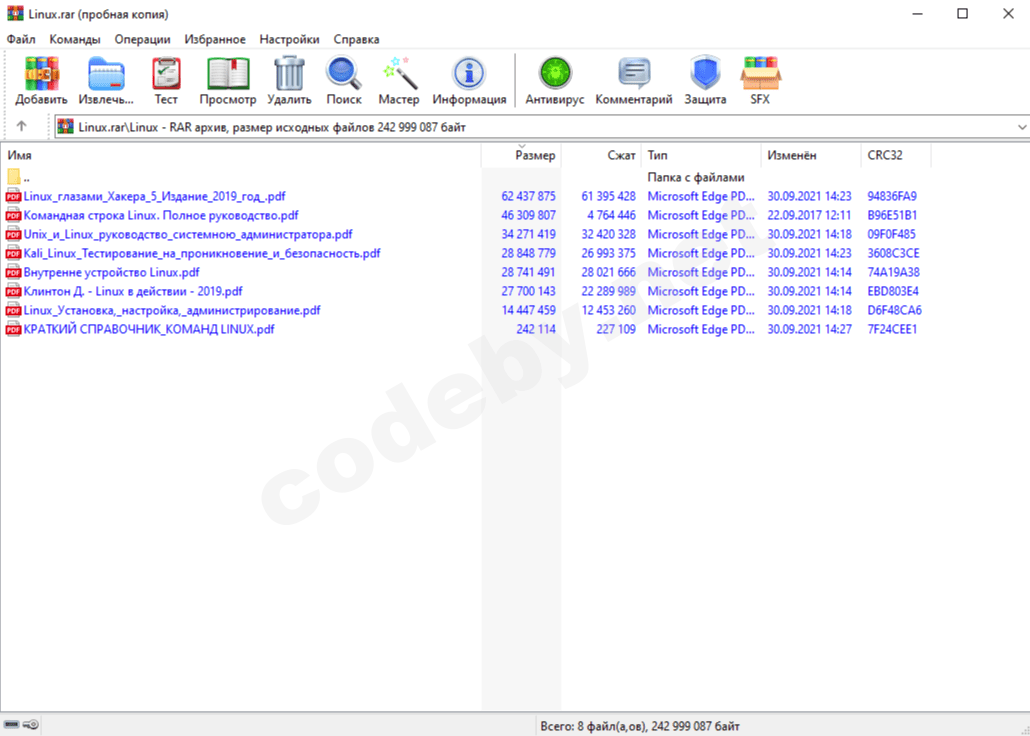The width and height of the screenshot is (1030, 736).
Task: Click PDF icon of КРАТКИЙ СПРАВОЧНИК_КОМАНД file
Action: (14, 329)
